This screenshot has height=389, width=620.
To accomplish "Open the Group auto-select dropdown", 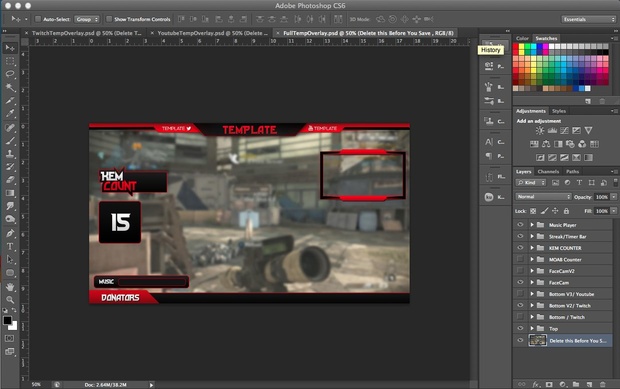I will (x=87, y=19).
